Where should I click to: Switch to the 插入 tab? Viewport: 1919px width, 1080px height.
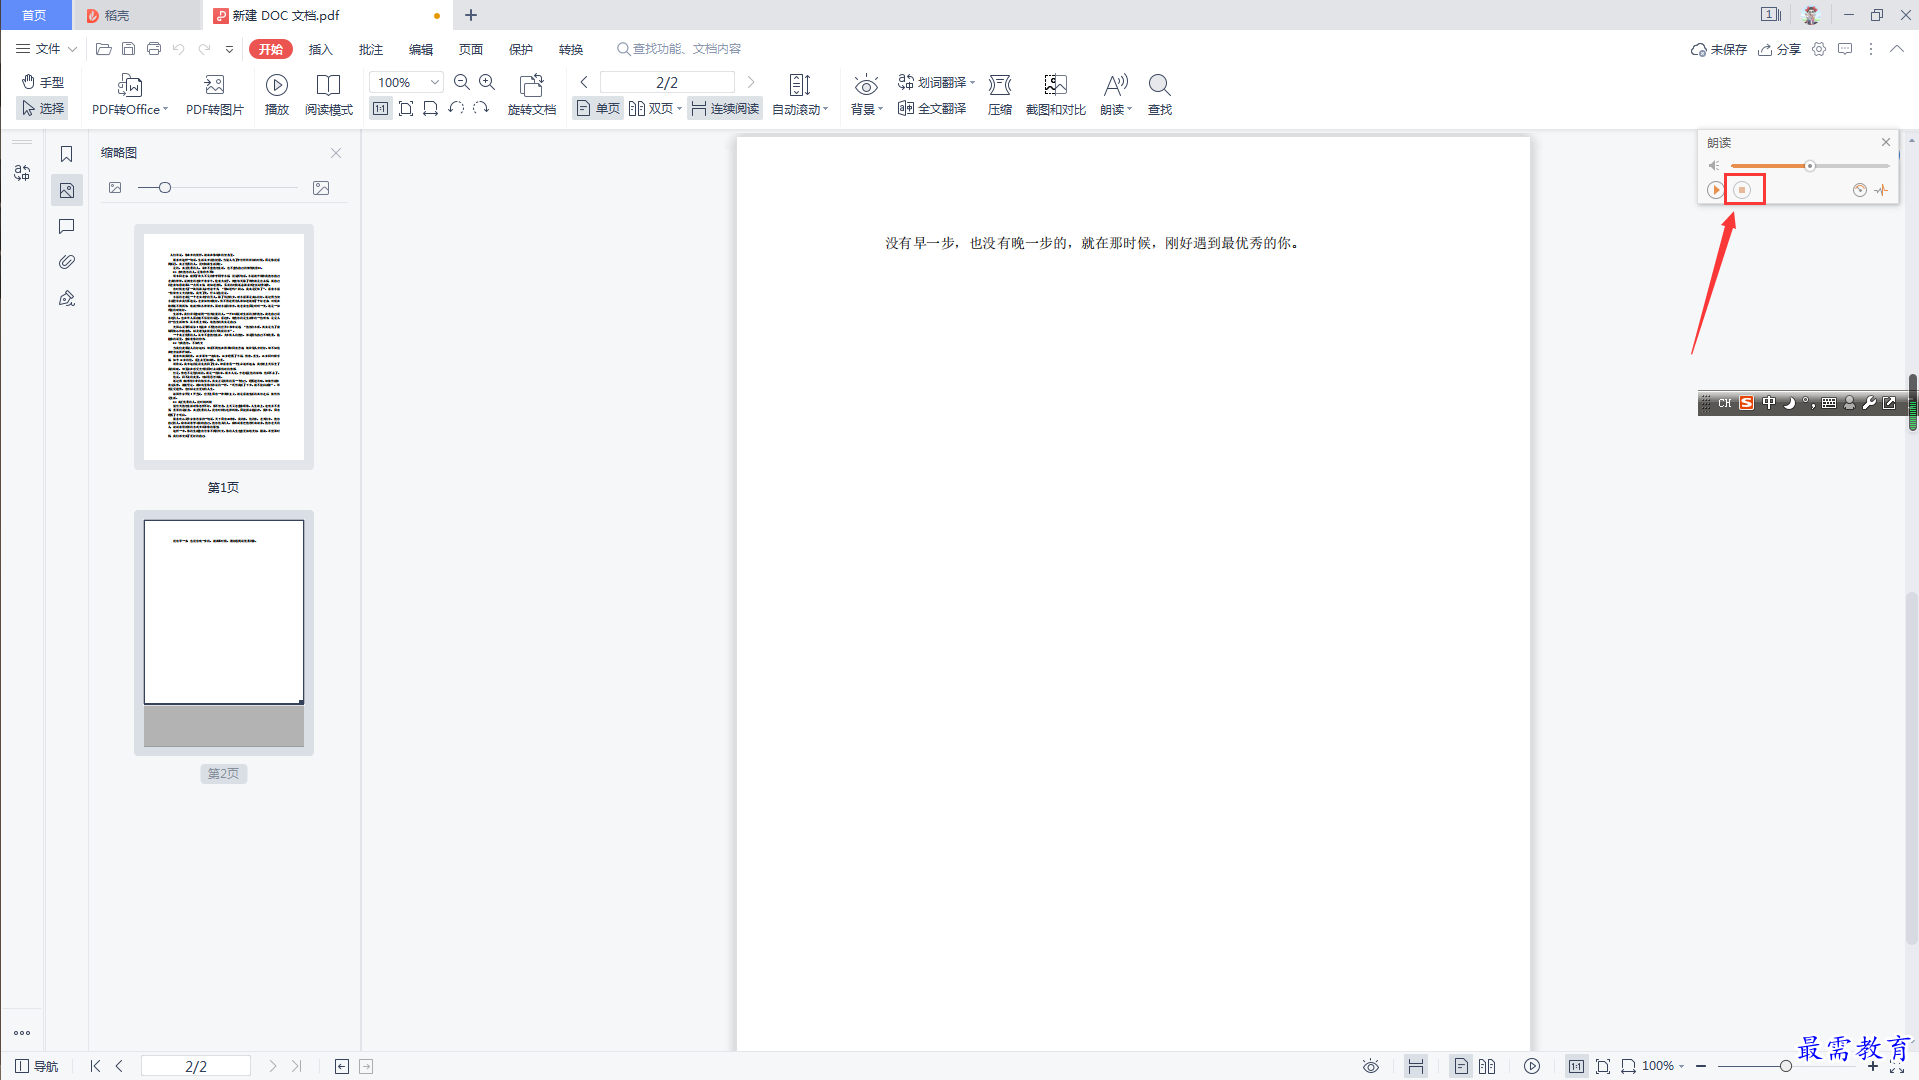(x=320, y=49)
